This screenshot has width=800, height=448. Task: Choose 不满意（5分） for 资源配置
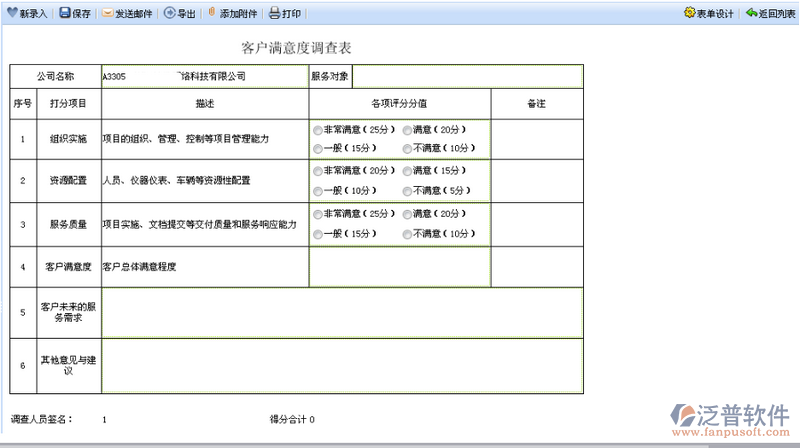[x=407, y=190]
